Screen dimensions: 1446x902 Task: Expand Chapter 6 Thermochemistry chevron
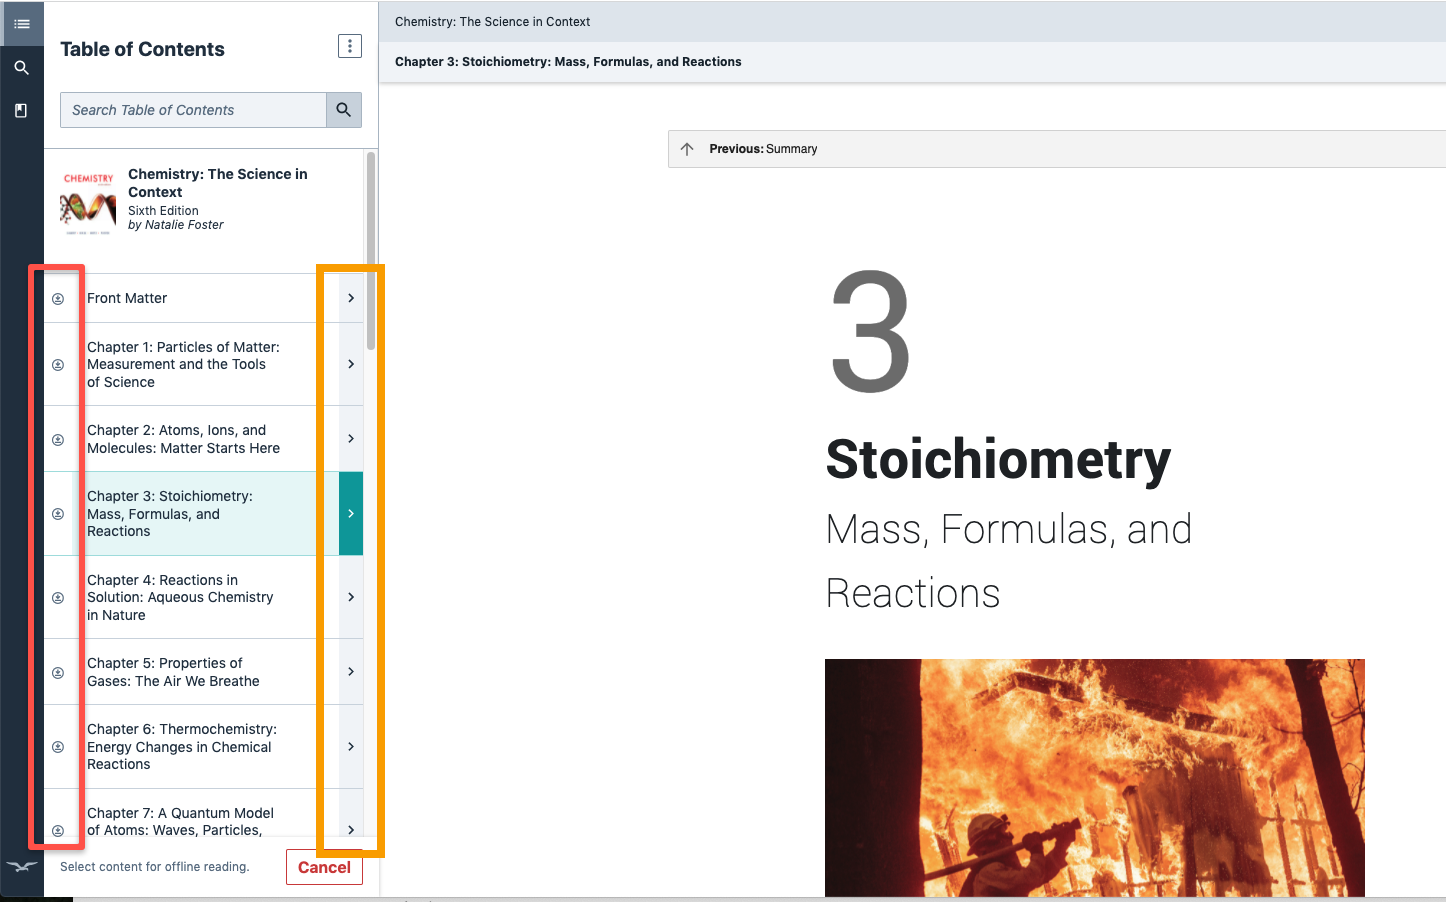(x=351, y=747)
